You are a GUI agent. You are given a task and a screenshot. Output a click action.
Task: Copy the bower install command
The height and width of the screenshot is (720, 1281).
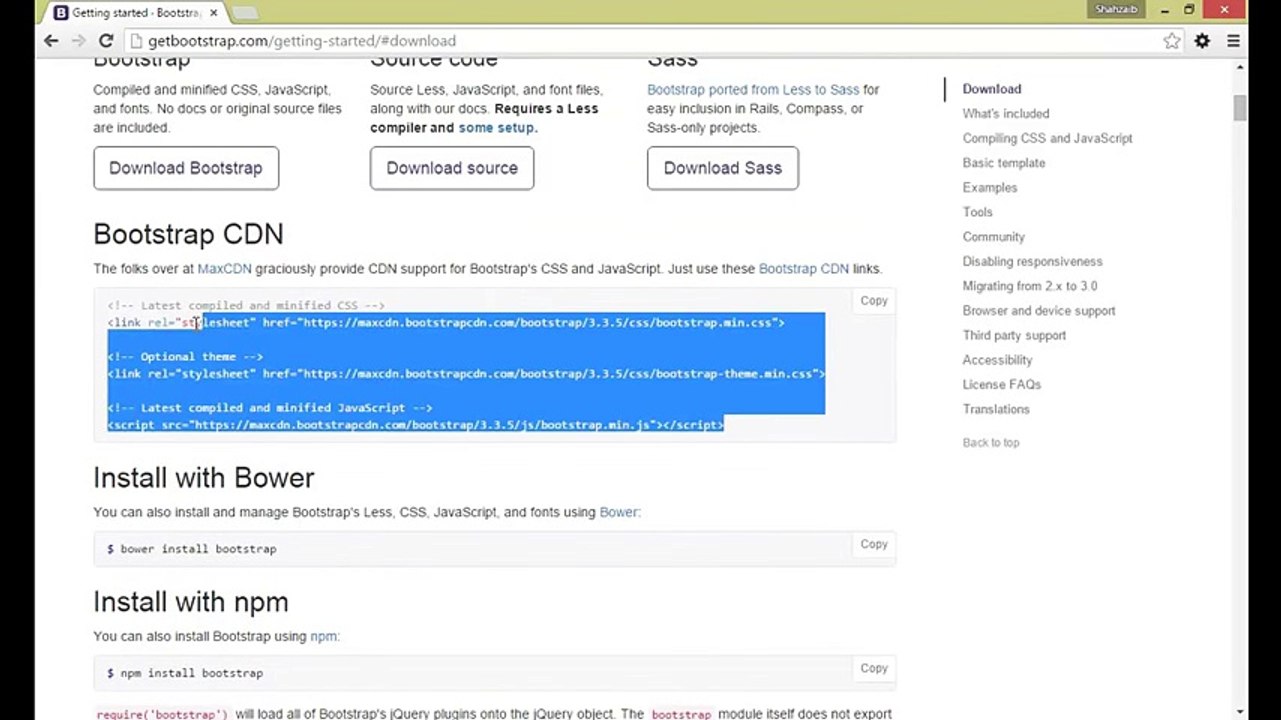pos(874,544)
